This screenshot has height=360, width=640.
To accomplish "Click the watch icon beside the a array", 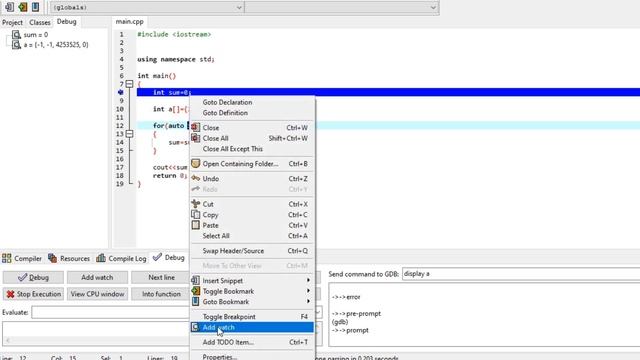I will [16, 45].
